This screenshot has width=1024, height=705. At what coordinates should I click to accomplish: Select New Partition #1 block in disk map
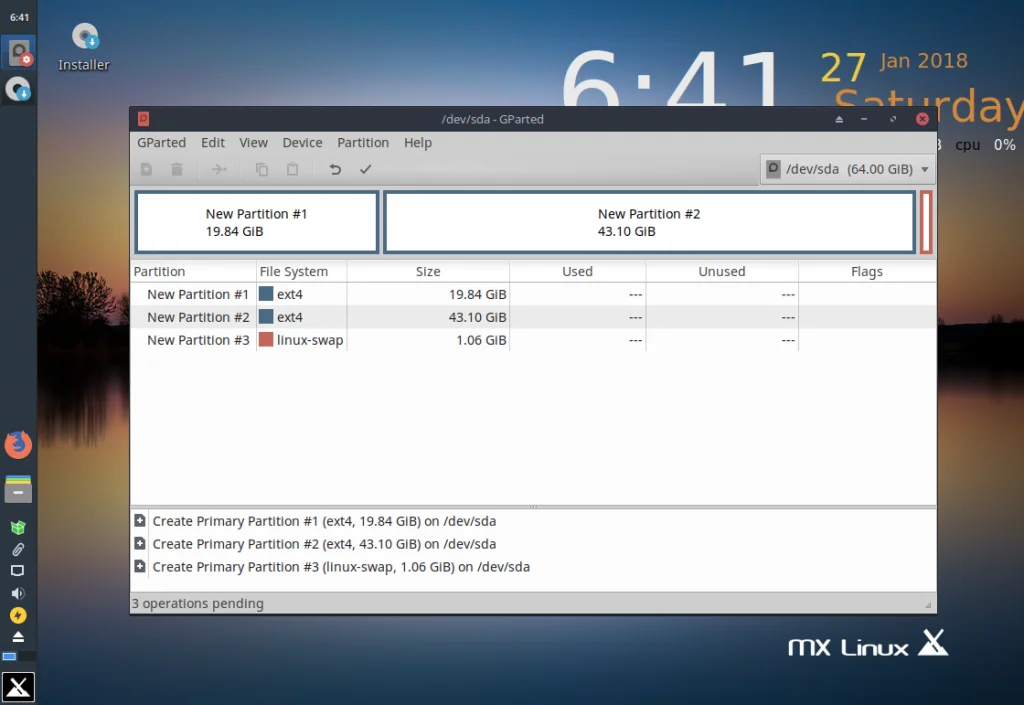[257, 222]
